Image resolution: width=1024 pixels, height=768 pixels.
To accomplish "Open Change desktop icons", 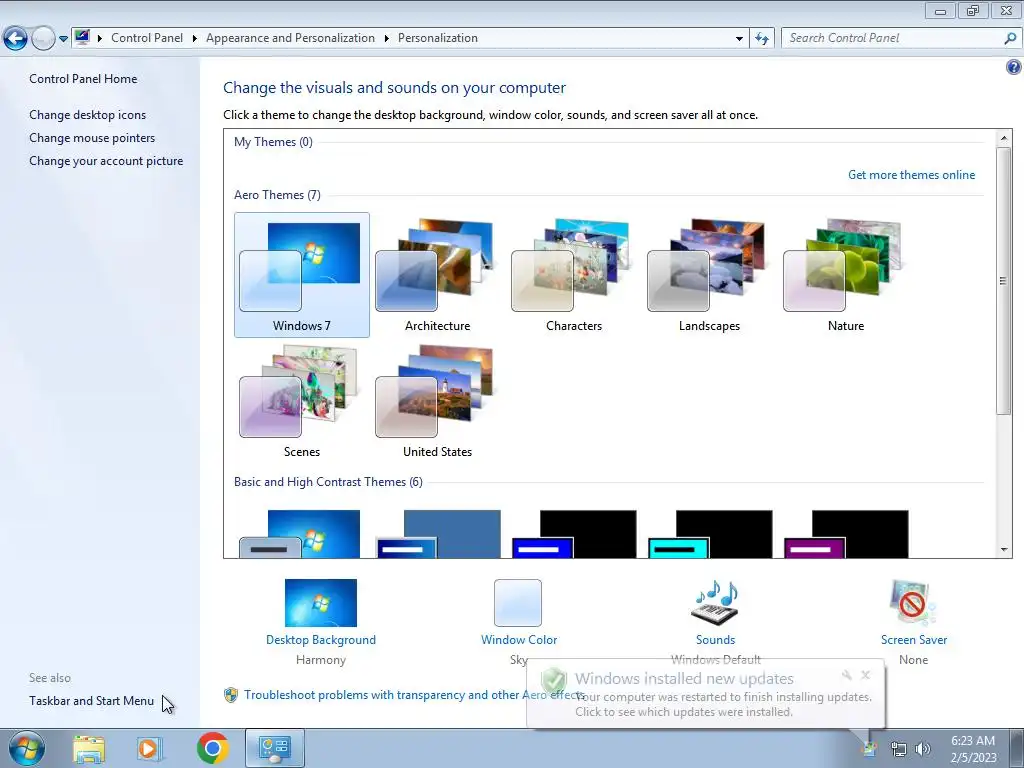I will pyautogui.click(x=88, y=115).
